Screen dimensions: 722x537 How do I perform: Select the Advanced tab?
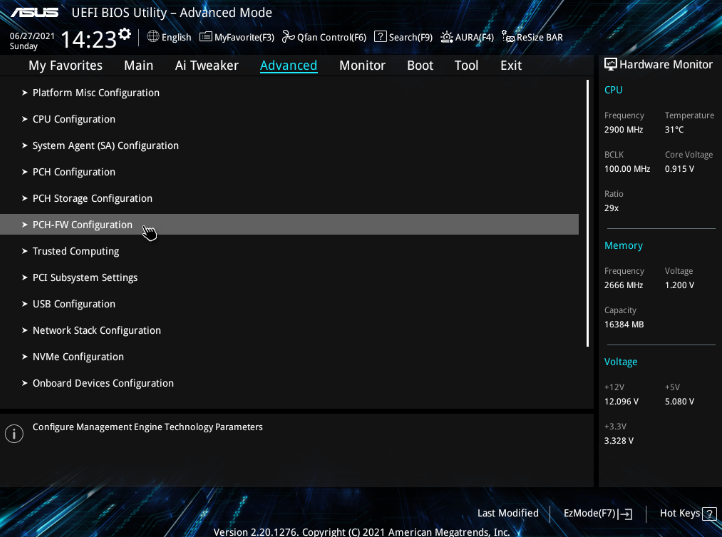click(x=288, y=65)
